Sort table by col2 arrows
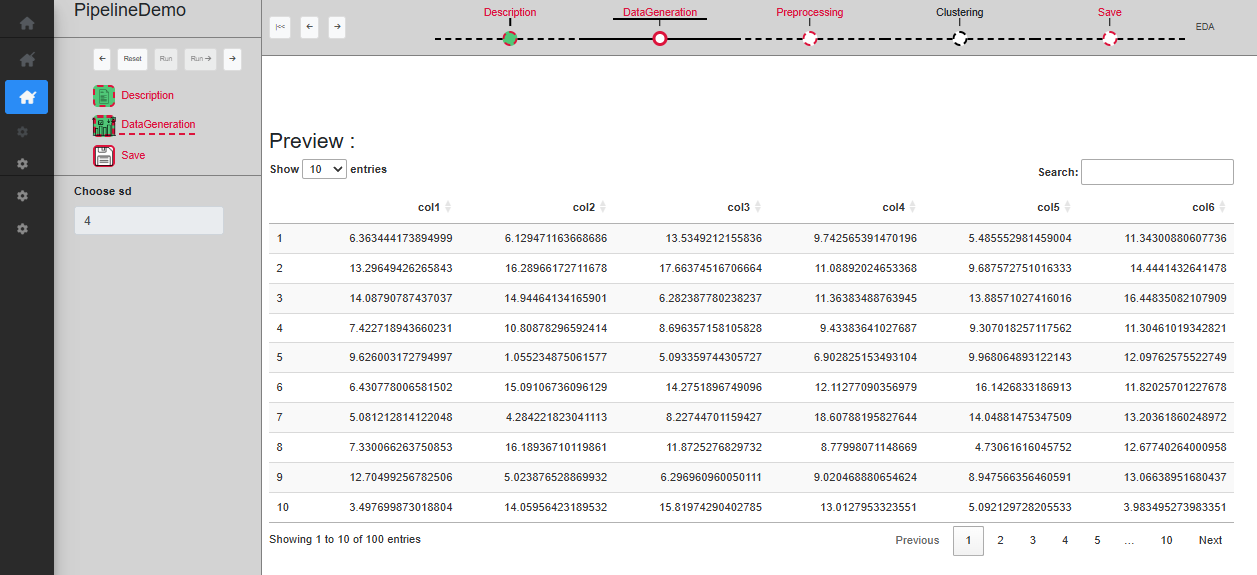The height and width of the screenshot is (575, 1257). 603,207
